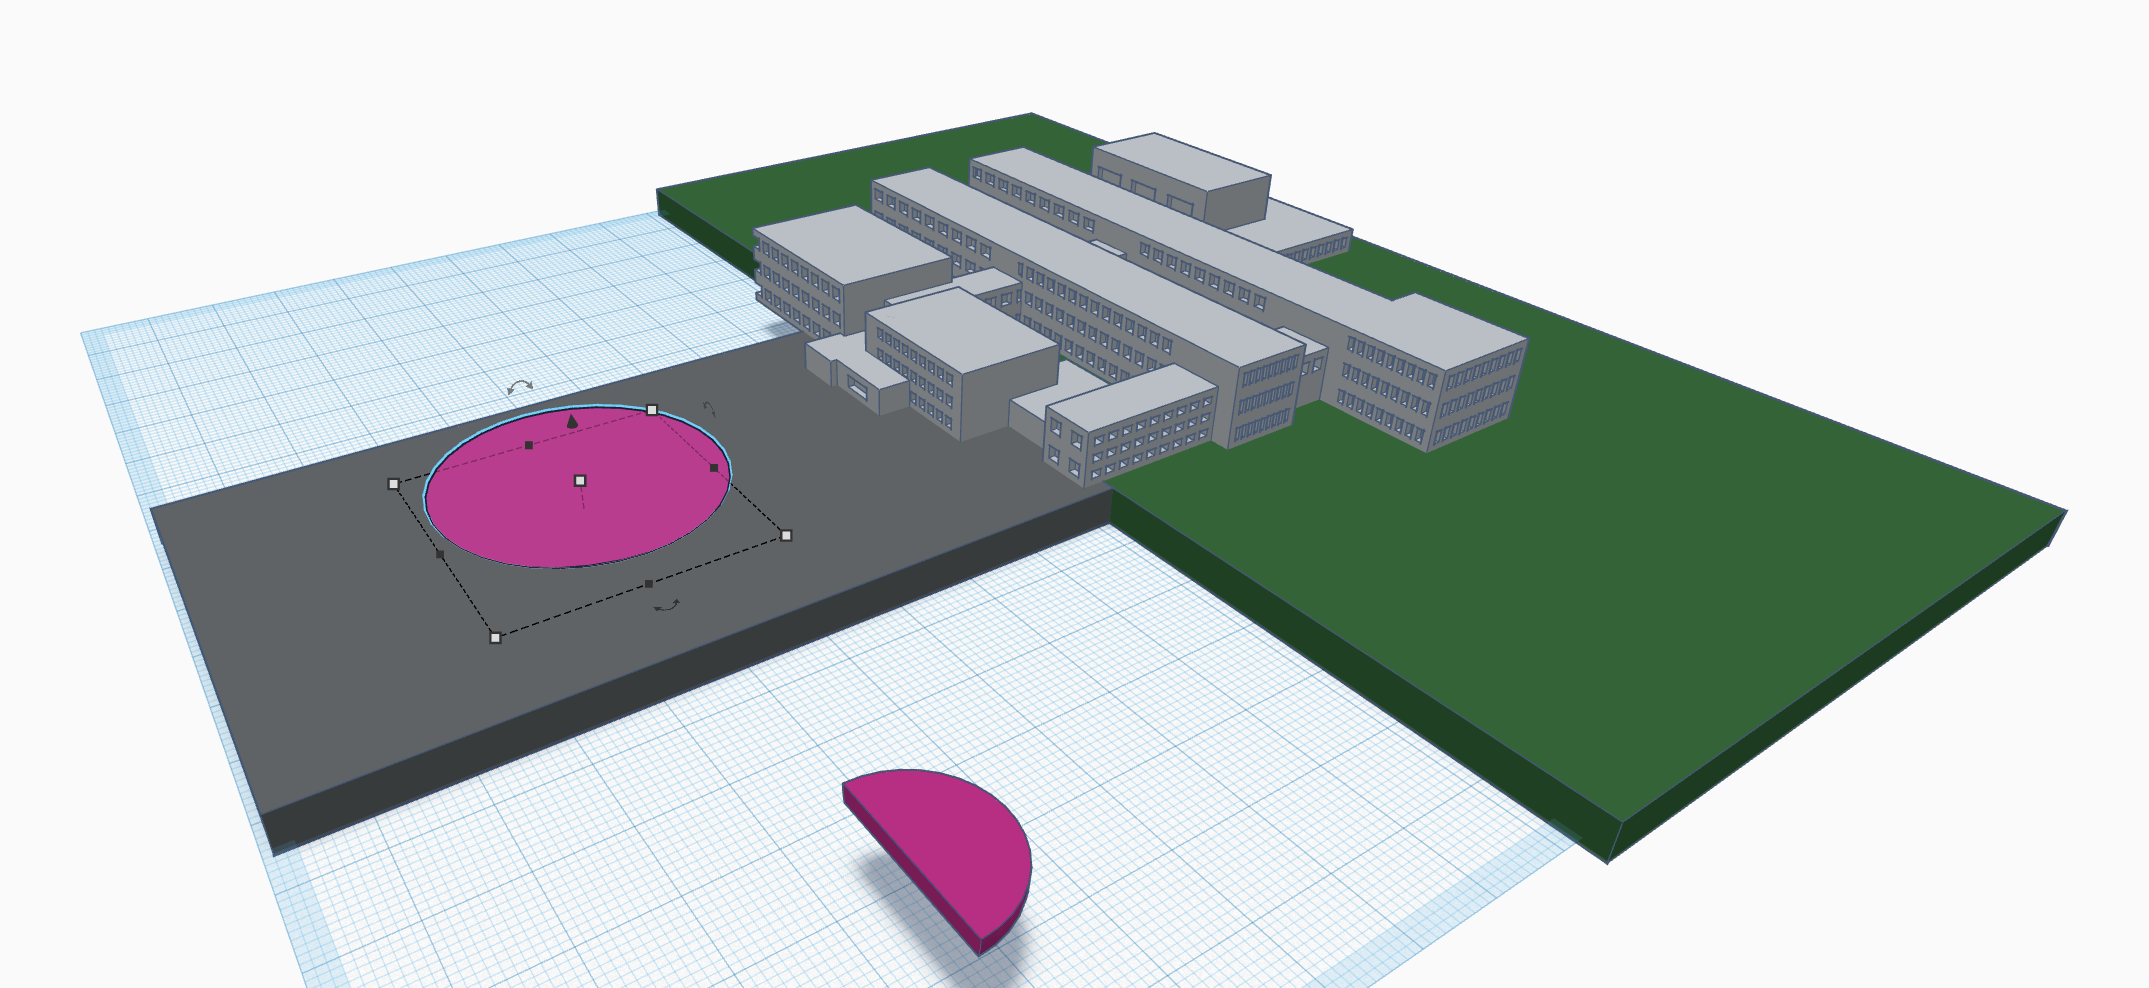2149x988 pixels.
Task: Click the curved rotation arrow above the ellipse
Action: 520,387
